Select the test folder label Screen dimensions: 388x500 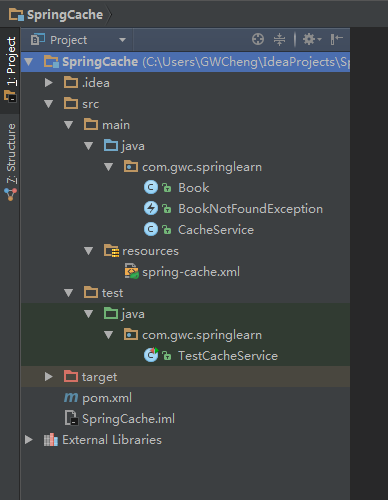click(x=112, y=293)
